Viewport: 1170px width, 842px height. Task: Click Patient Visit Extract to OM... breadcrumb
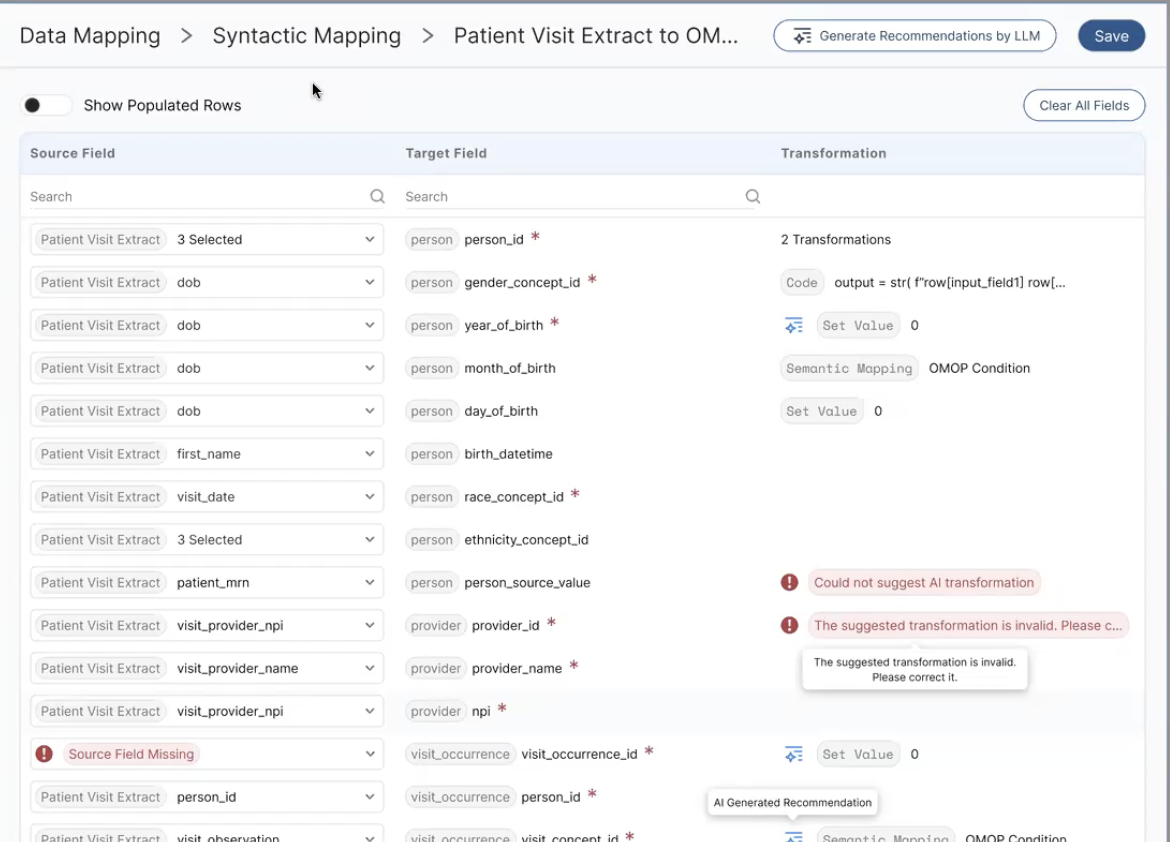[595, 36]
